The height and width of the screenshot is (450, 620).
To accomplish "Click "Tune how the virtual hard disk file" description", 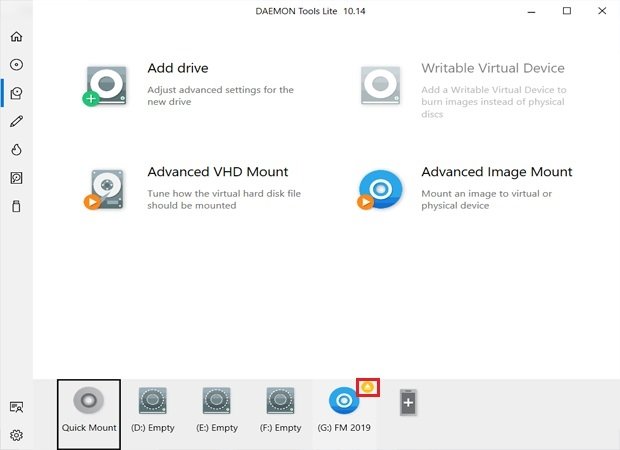I will pos(224,193).
